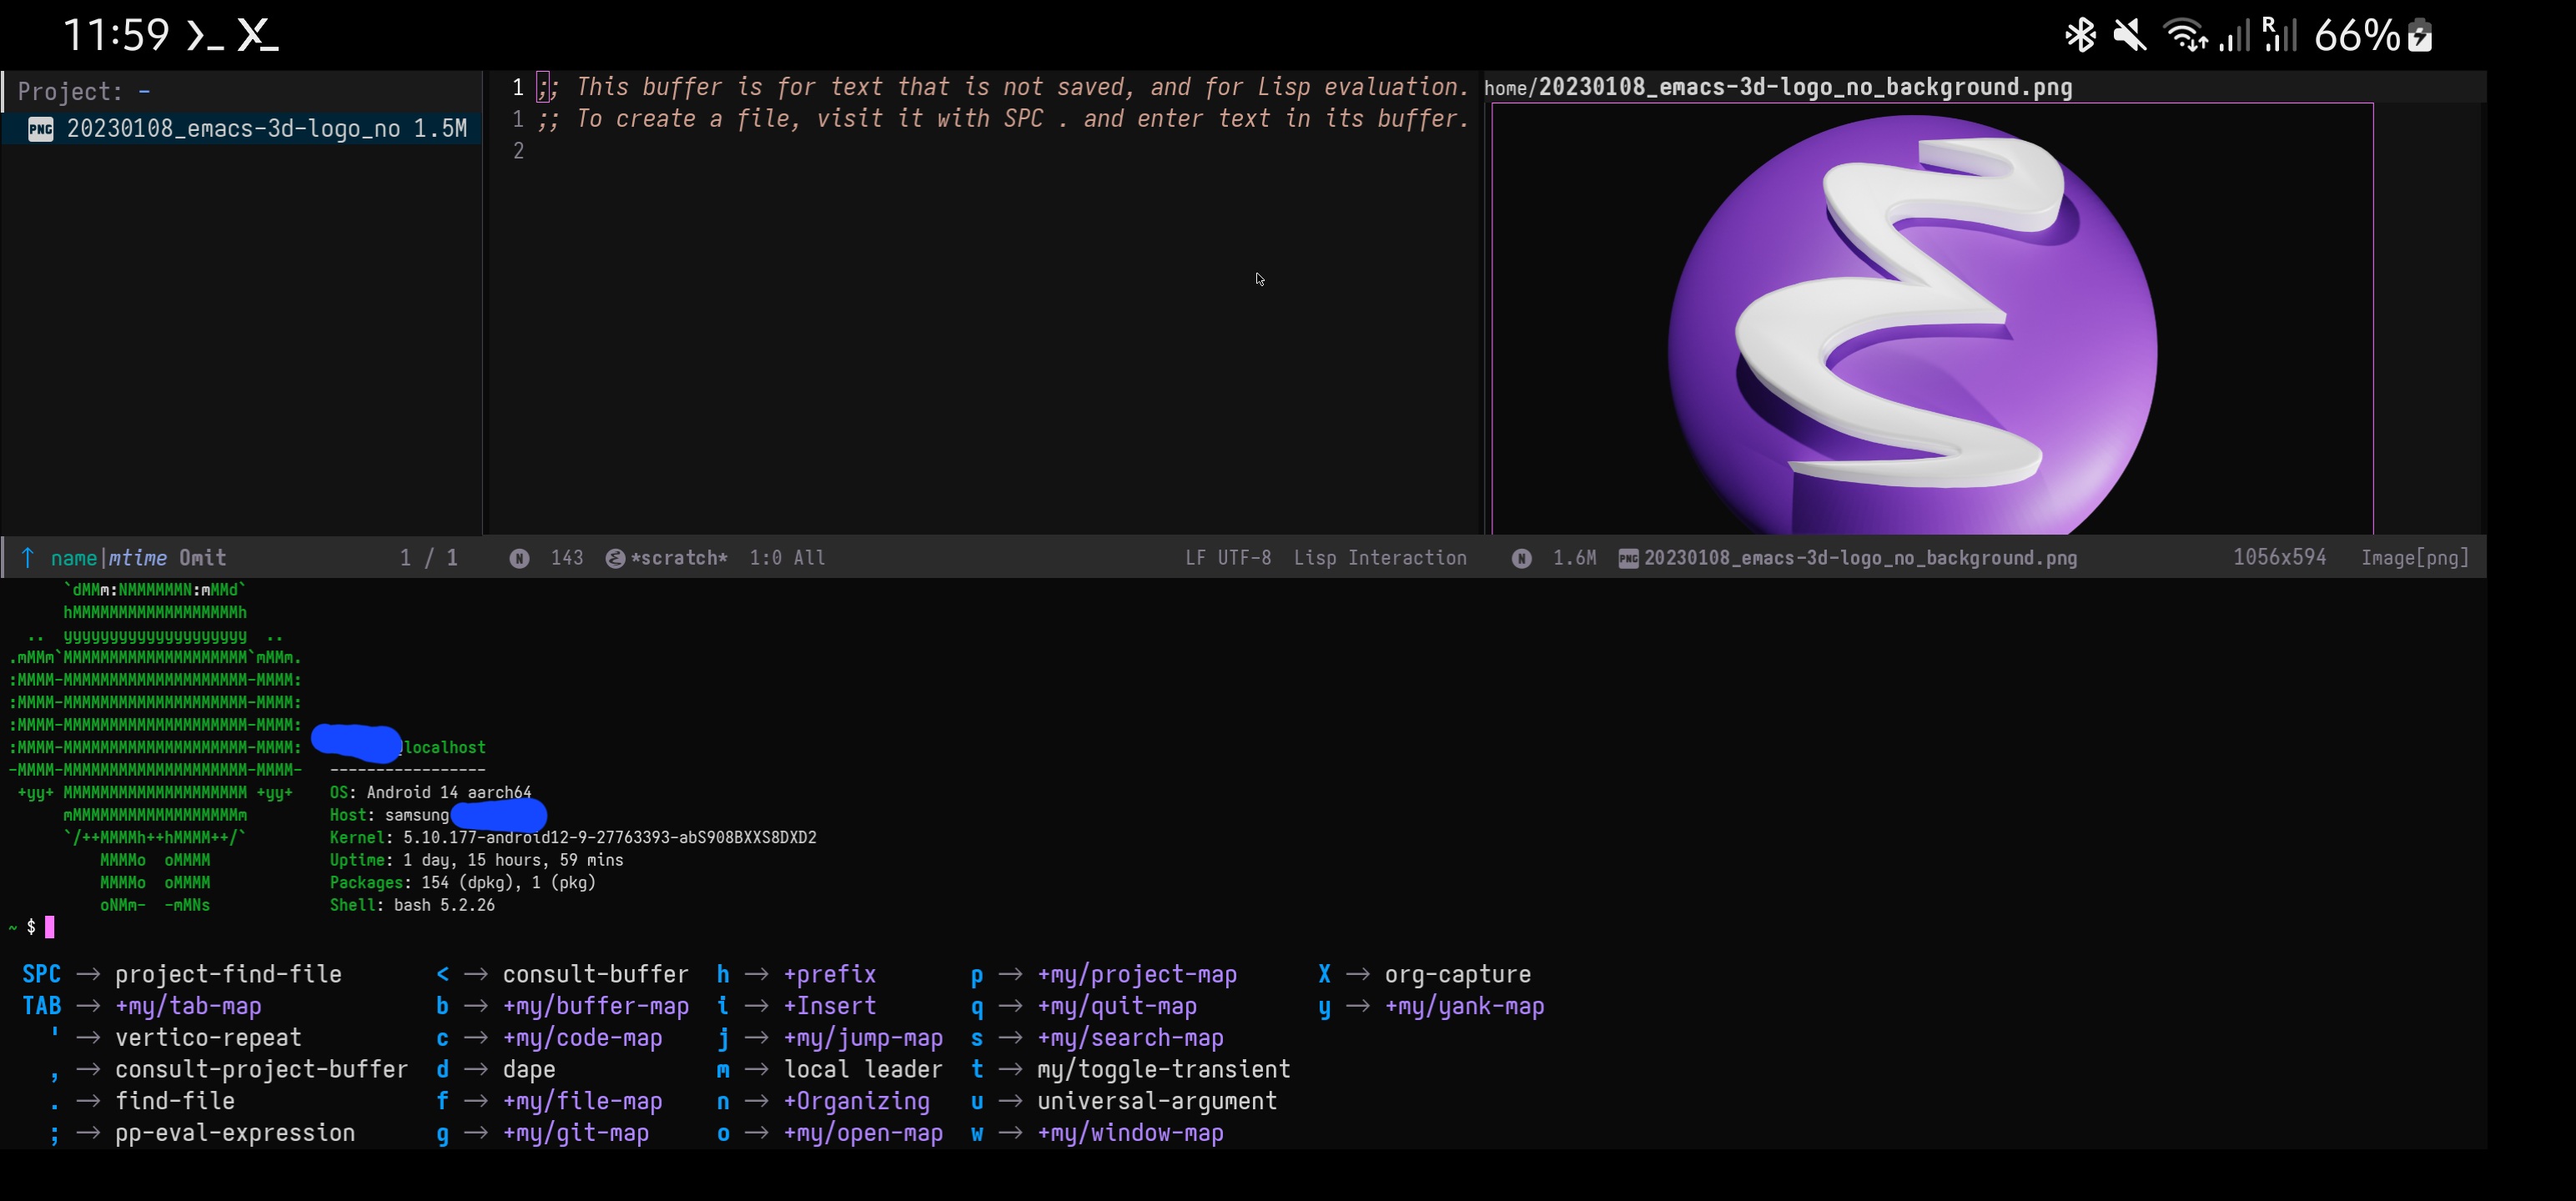
Task: Click the sort-direction arrow in dired modeline
Action: [x=28, y=558]
